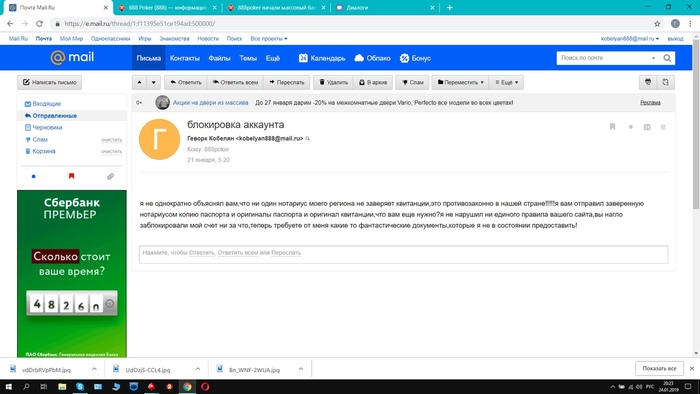Mark letter as Спам in toolbar
This screenshot has width=700, height=394.
412,82
